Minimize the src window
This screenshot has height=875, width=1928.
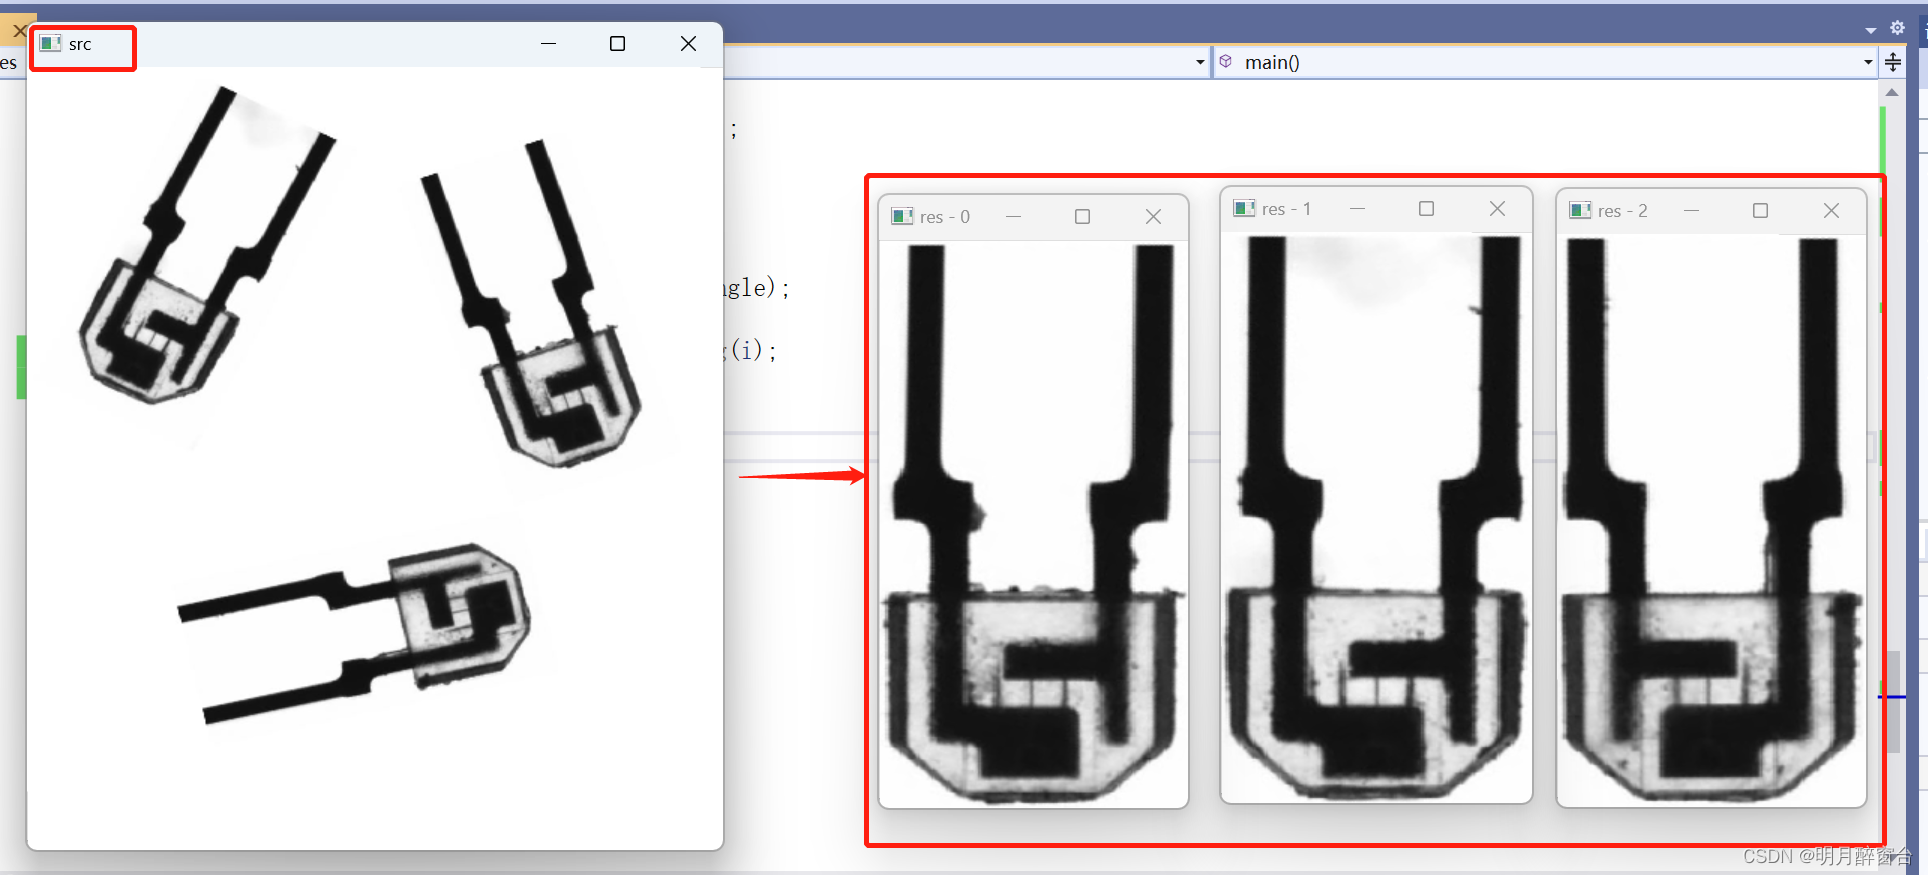click(x=548, y=43)
